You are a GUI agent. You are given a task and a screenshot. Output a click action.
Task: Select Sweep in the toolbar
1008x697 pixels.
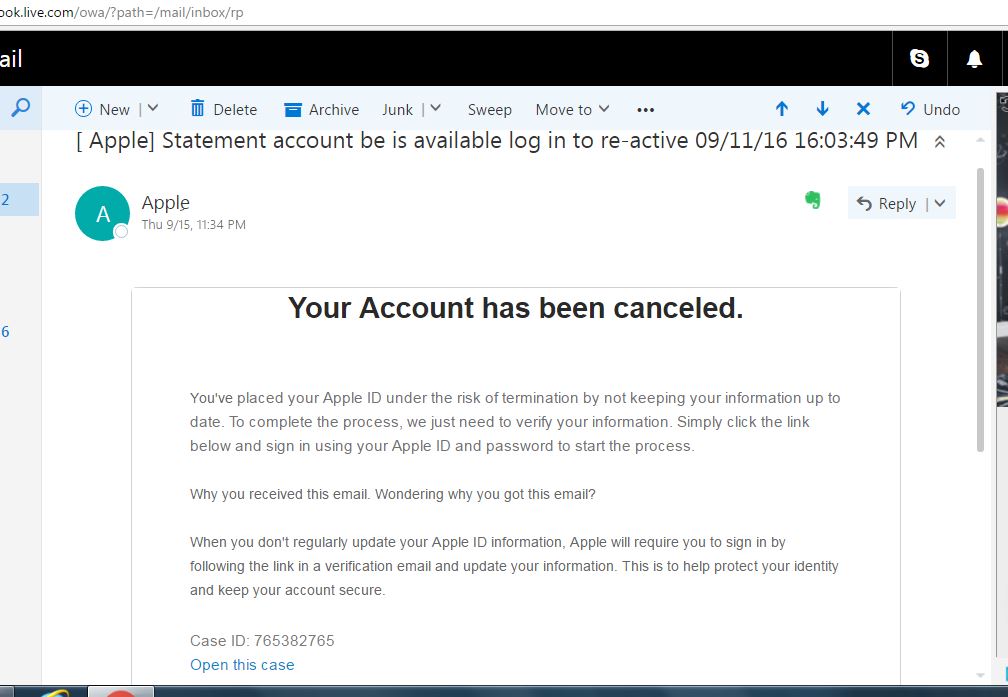coord(489,109)
